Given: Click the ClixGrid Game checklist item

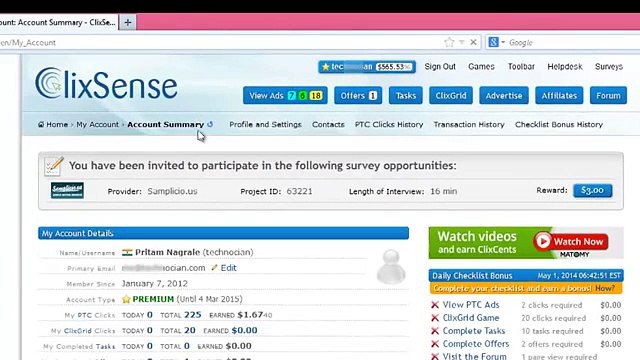Looking at the screenshot, I should pyautogui.click(x=471, y=318).
